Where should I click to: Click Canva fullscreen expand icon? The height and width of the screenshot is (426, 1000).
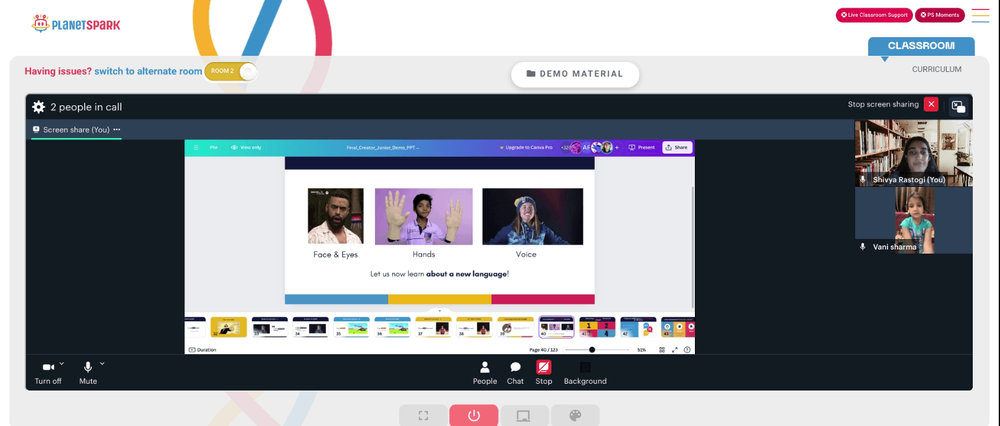tap(674, 349)
